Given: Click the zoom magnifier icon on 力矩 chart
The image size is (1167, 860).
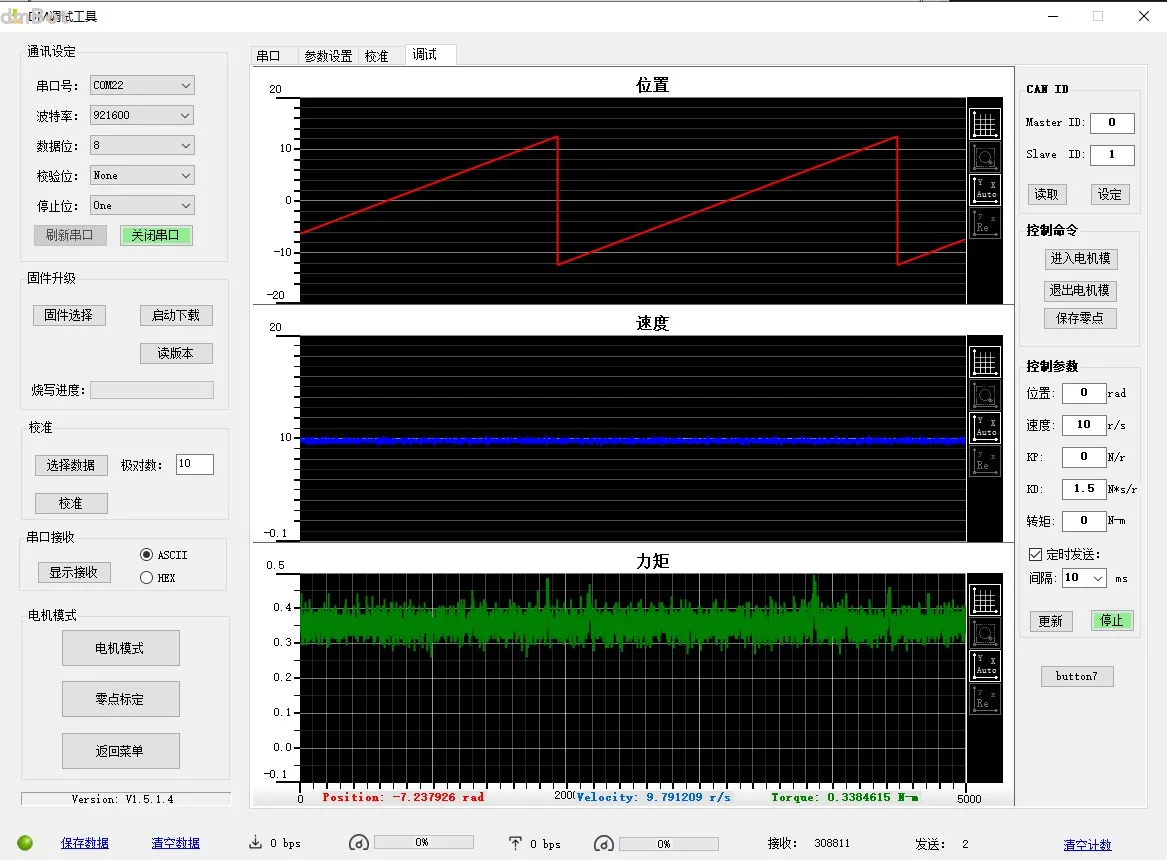Looking at the screenshot, I should click(x=984, y=633).
